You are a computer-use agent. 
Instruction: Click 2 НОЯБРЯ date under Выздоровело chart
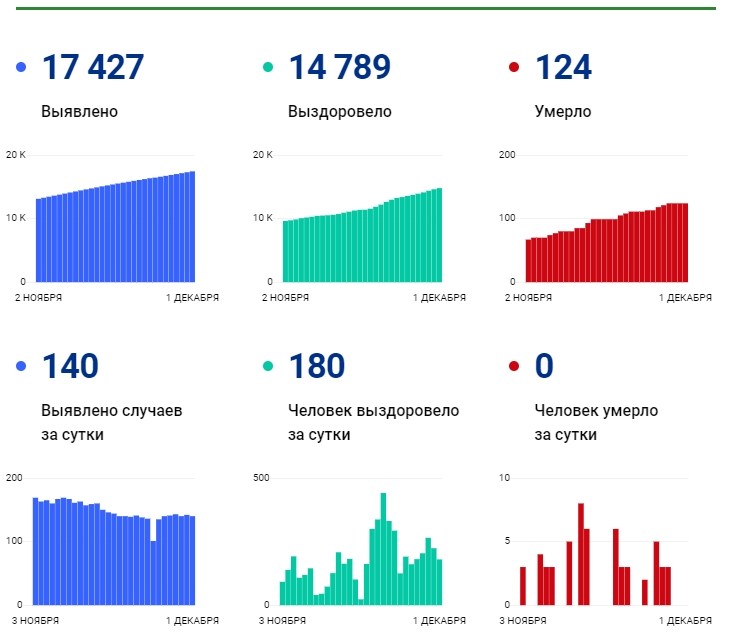(x=285, y=297)
